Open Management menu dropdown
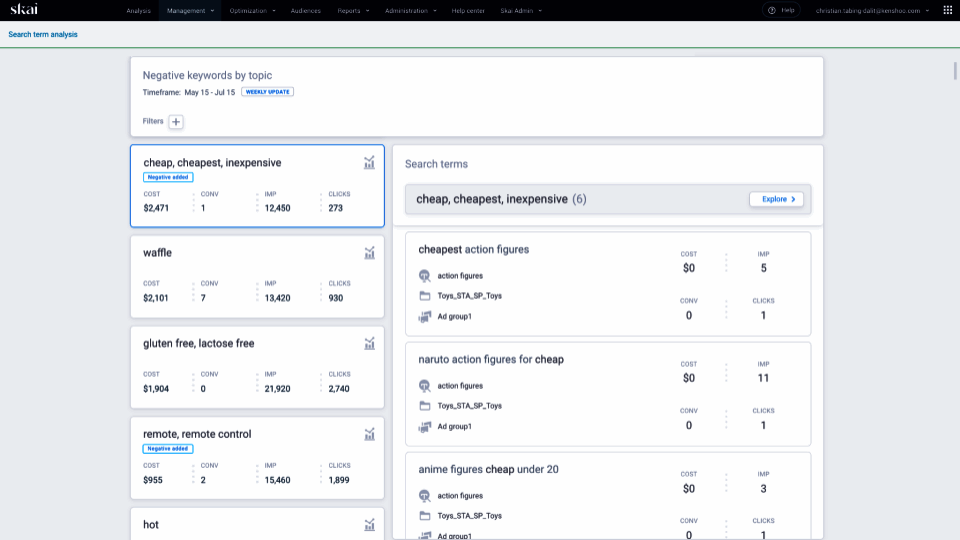 (x=190, y=10)
